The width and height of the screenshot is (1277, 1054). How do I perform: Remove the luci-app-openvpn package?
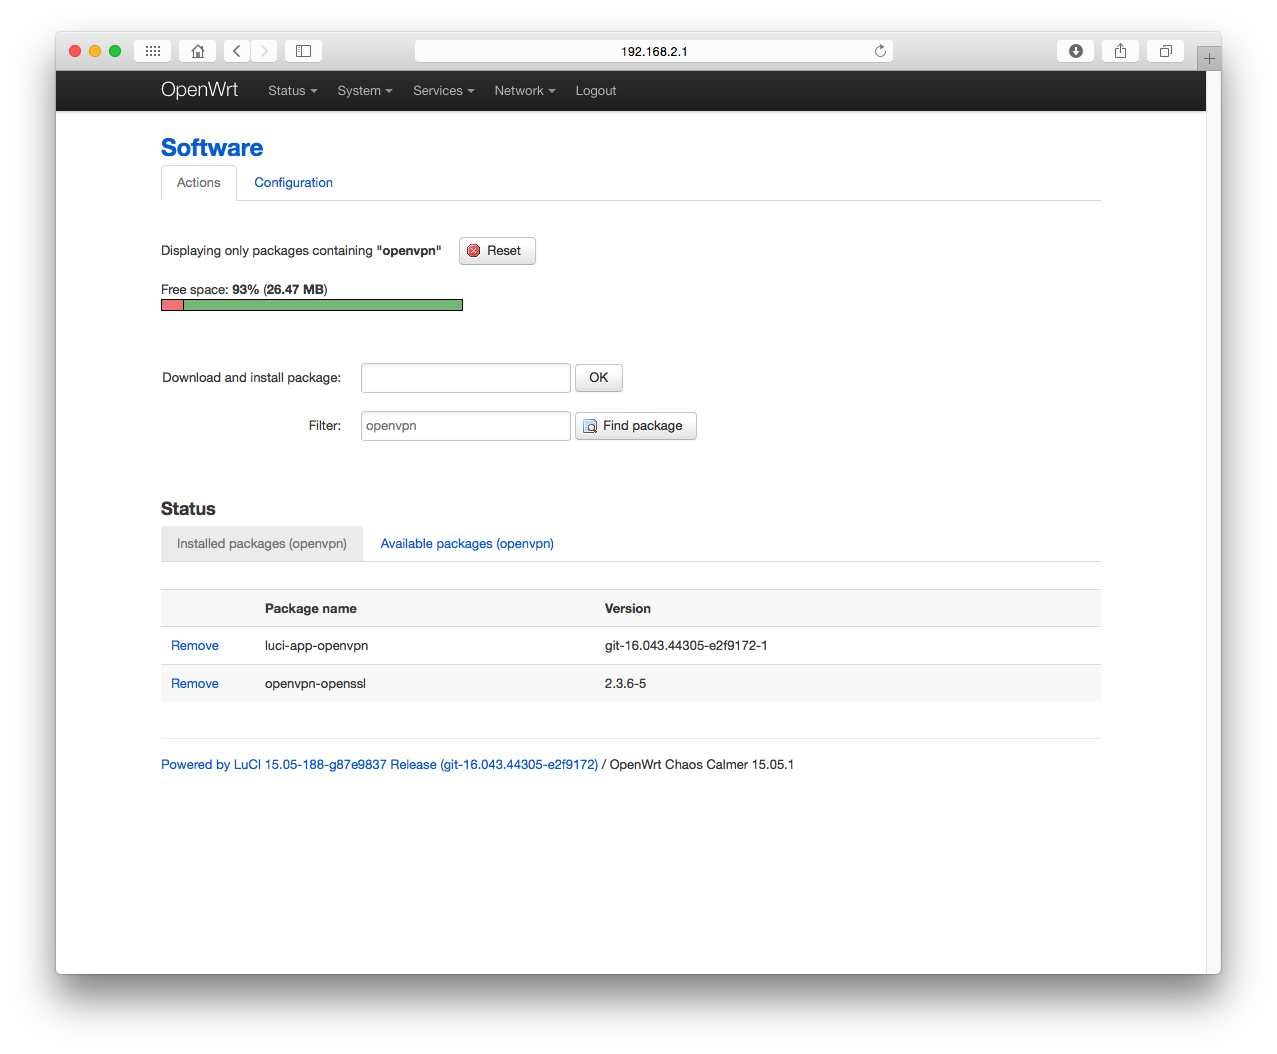click(x=195, y=646)
